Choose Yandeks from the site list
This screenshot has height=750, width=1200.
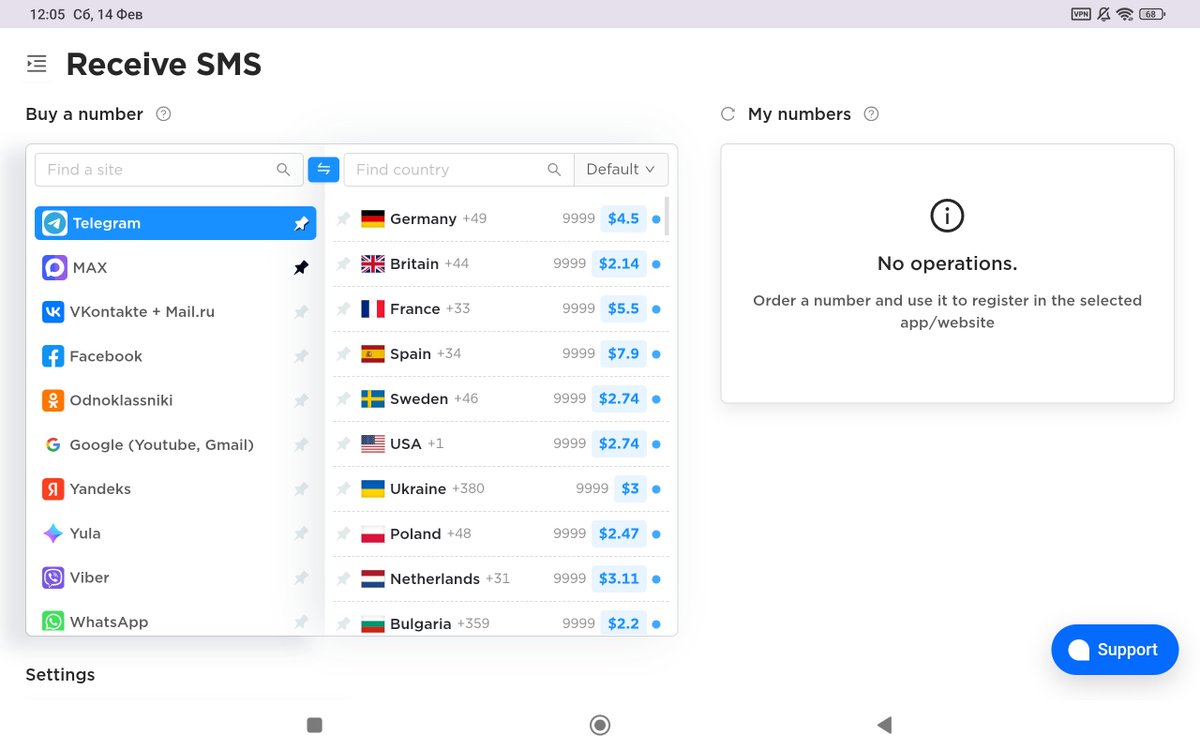point(175,489)
